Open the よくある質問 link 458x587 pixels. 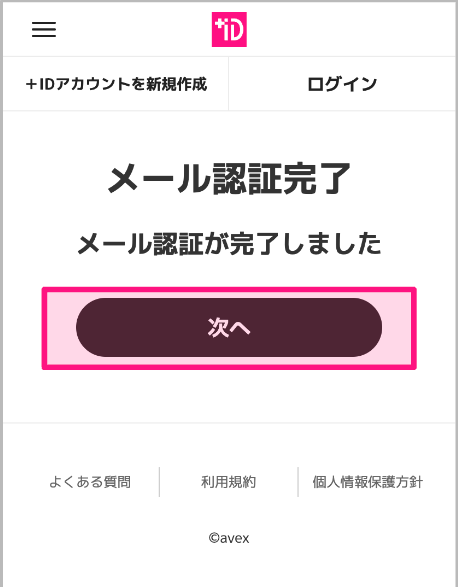(90, 482)
